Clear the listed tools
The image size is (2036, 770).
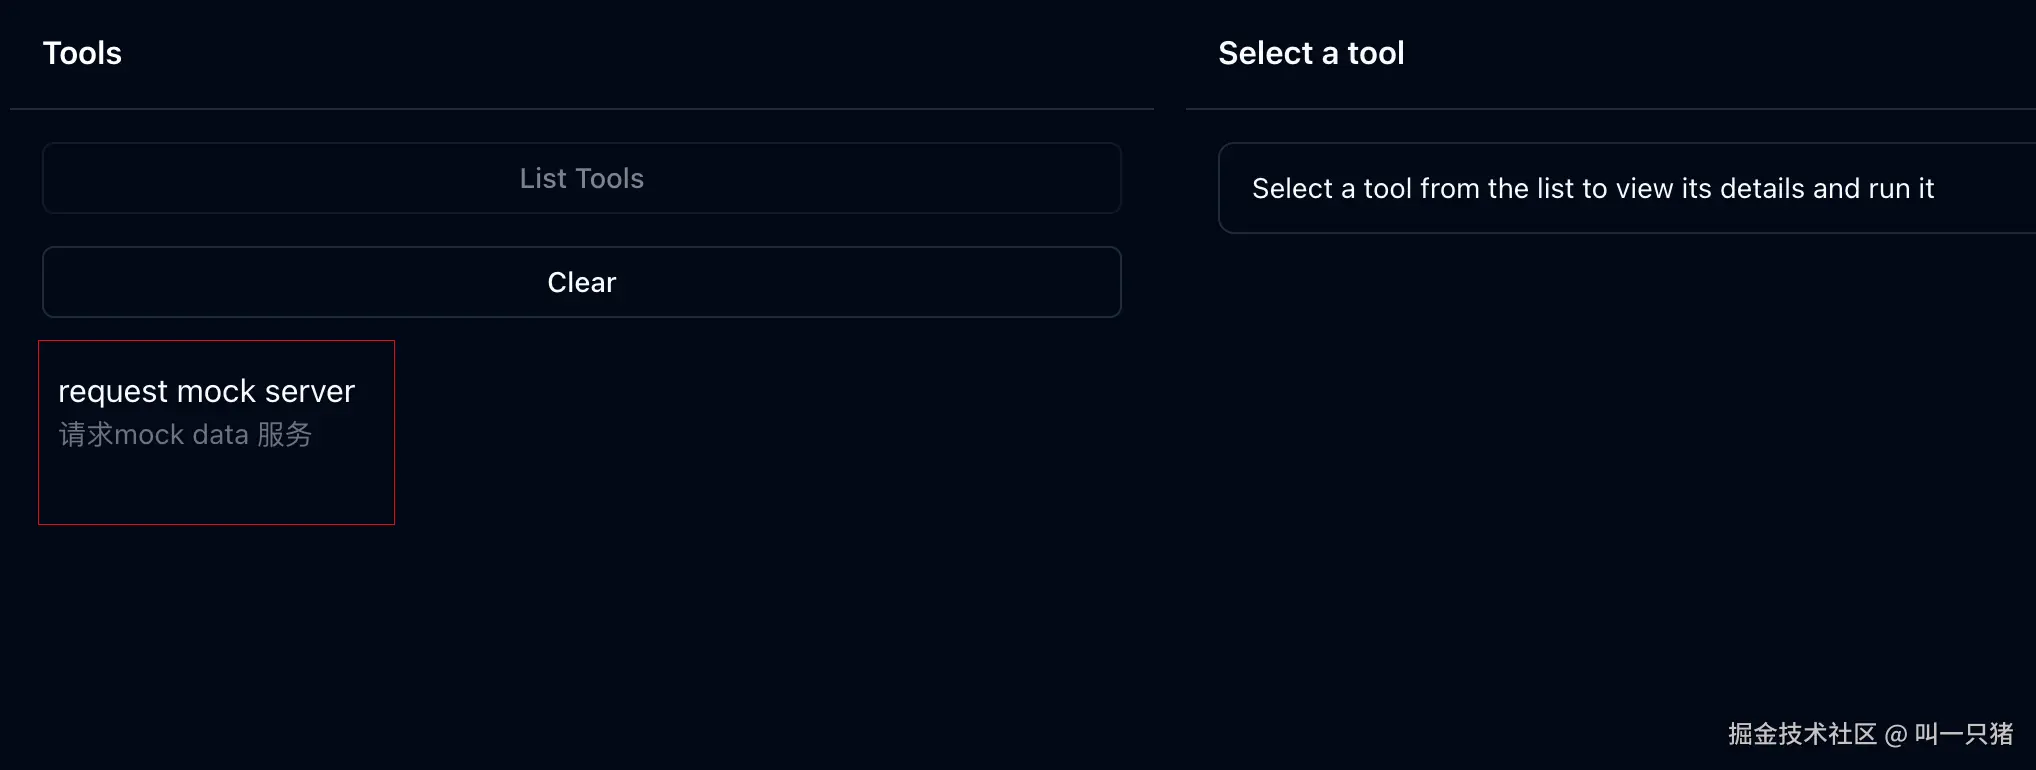[581, 282]
